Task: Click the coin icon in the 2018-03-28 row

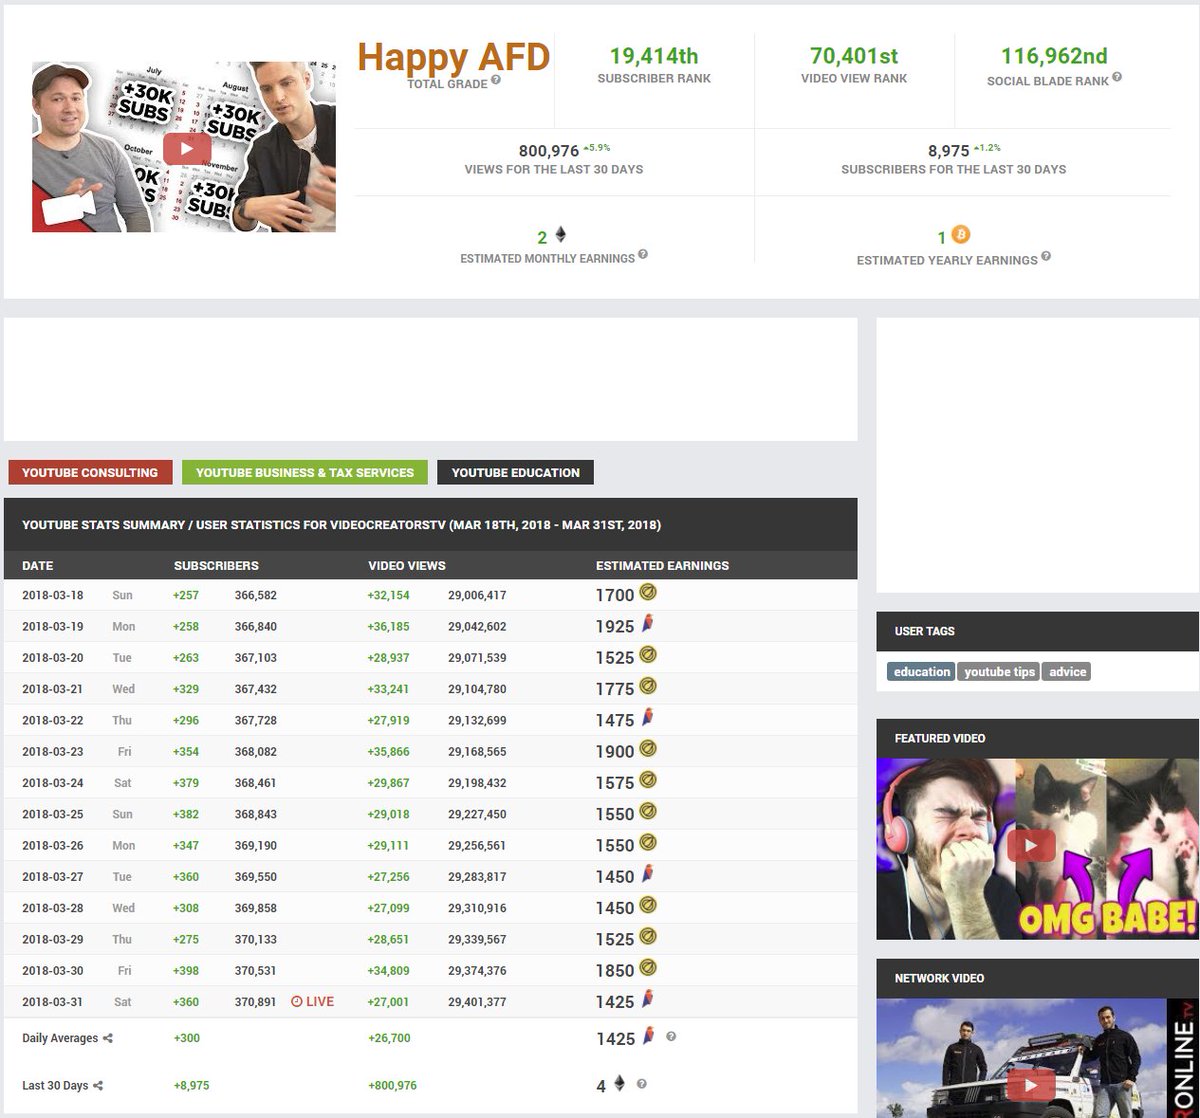Action: click(x=648, y=905)
